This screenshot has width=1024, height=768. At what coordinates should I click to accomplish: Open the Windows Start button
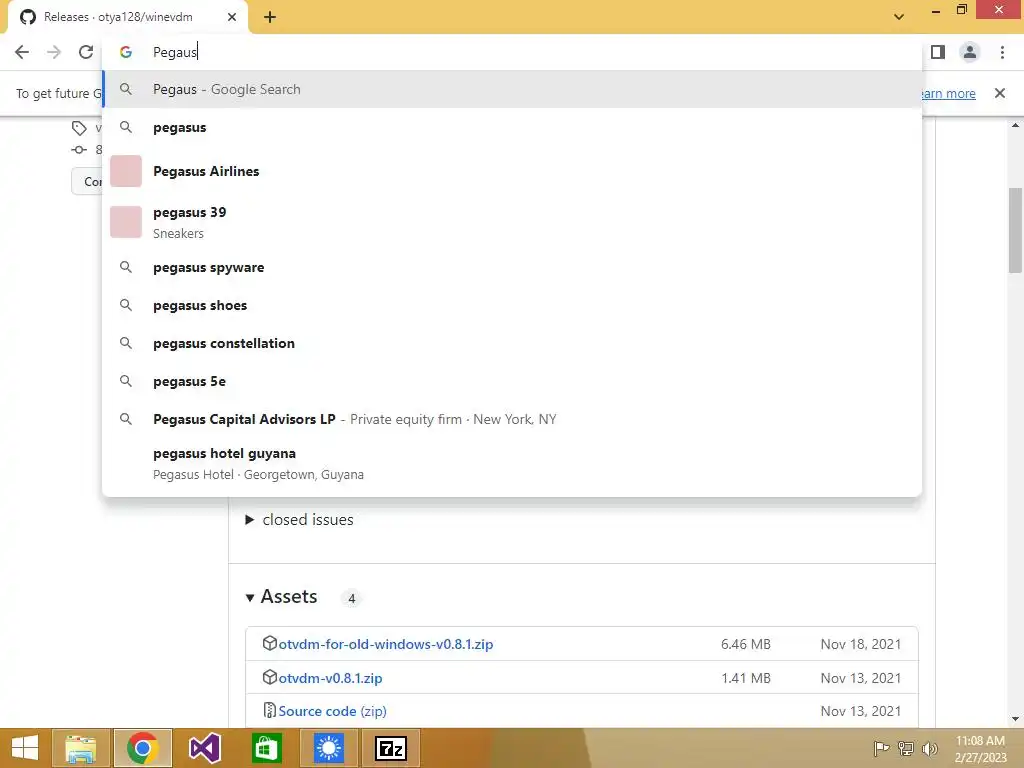pyautogui.click(x=25, y=748)
